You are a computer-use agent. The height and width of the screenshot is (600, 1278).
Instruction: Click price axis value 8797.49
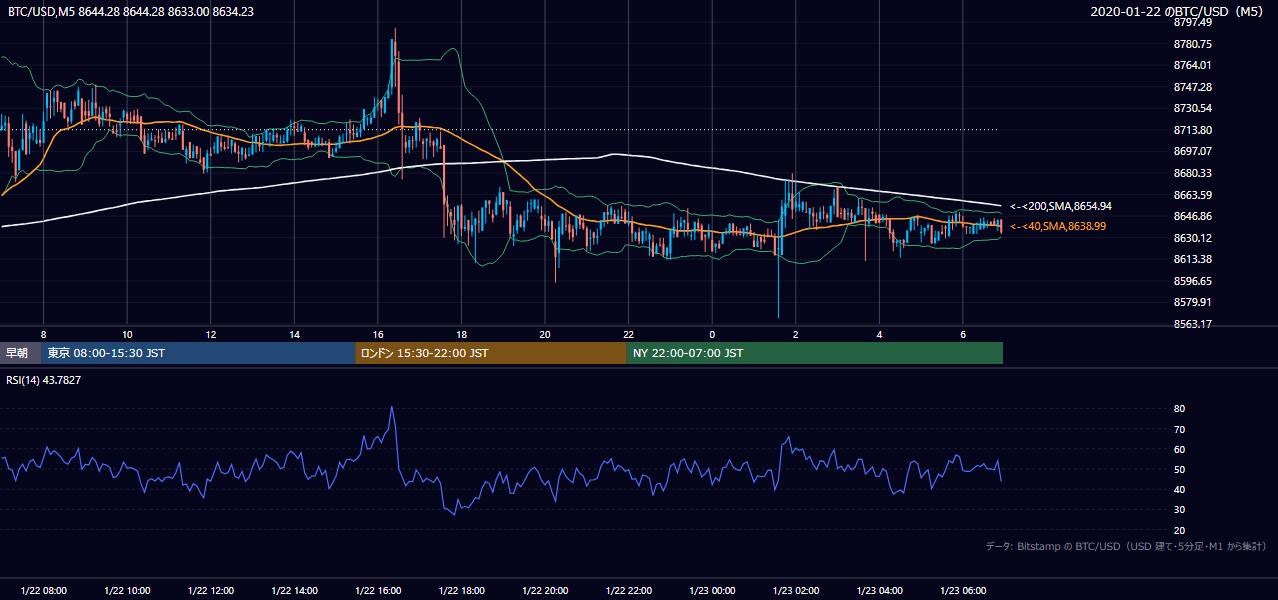(1193, 22)
